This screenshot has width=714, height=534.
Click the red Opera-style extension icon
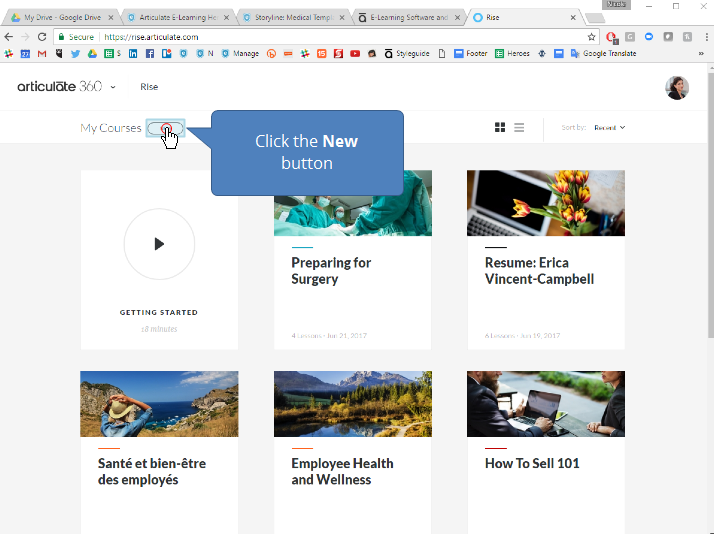point(611,37)
